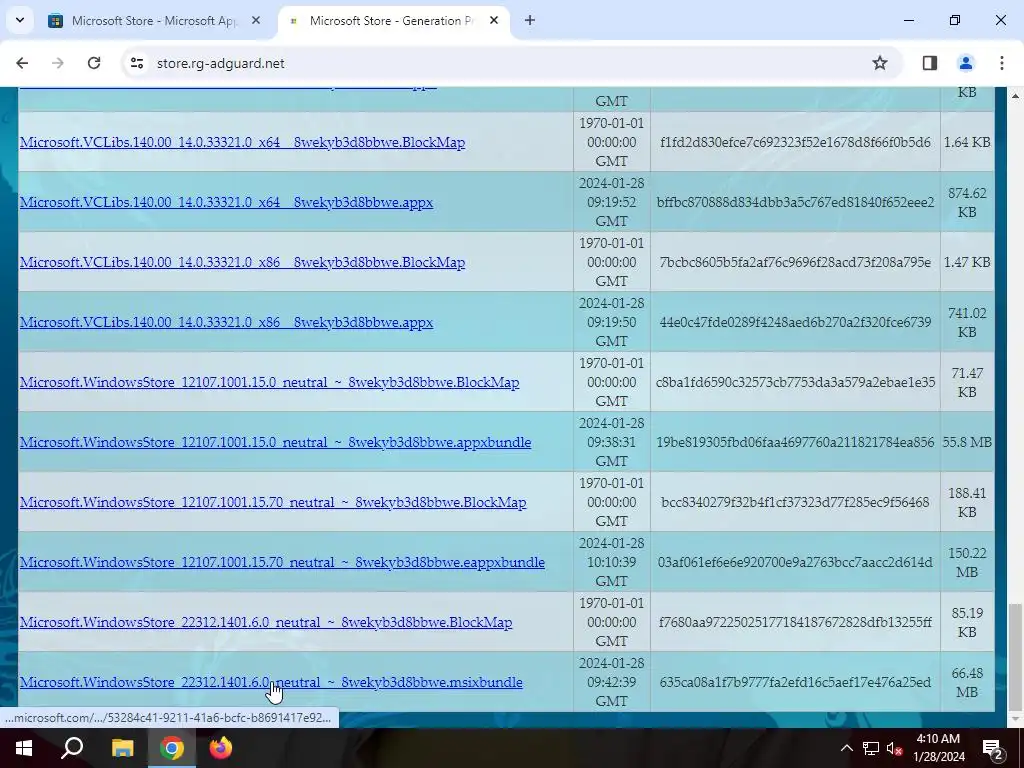Open the network status tray icon

pos(871,748)
